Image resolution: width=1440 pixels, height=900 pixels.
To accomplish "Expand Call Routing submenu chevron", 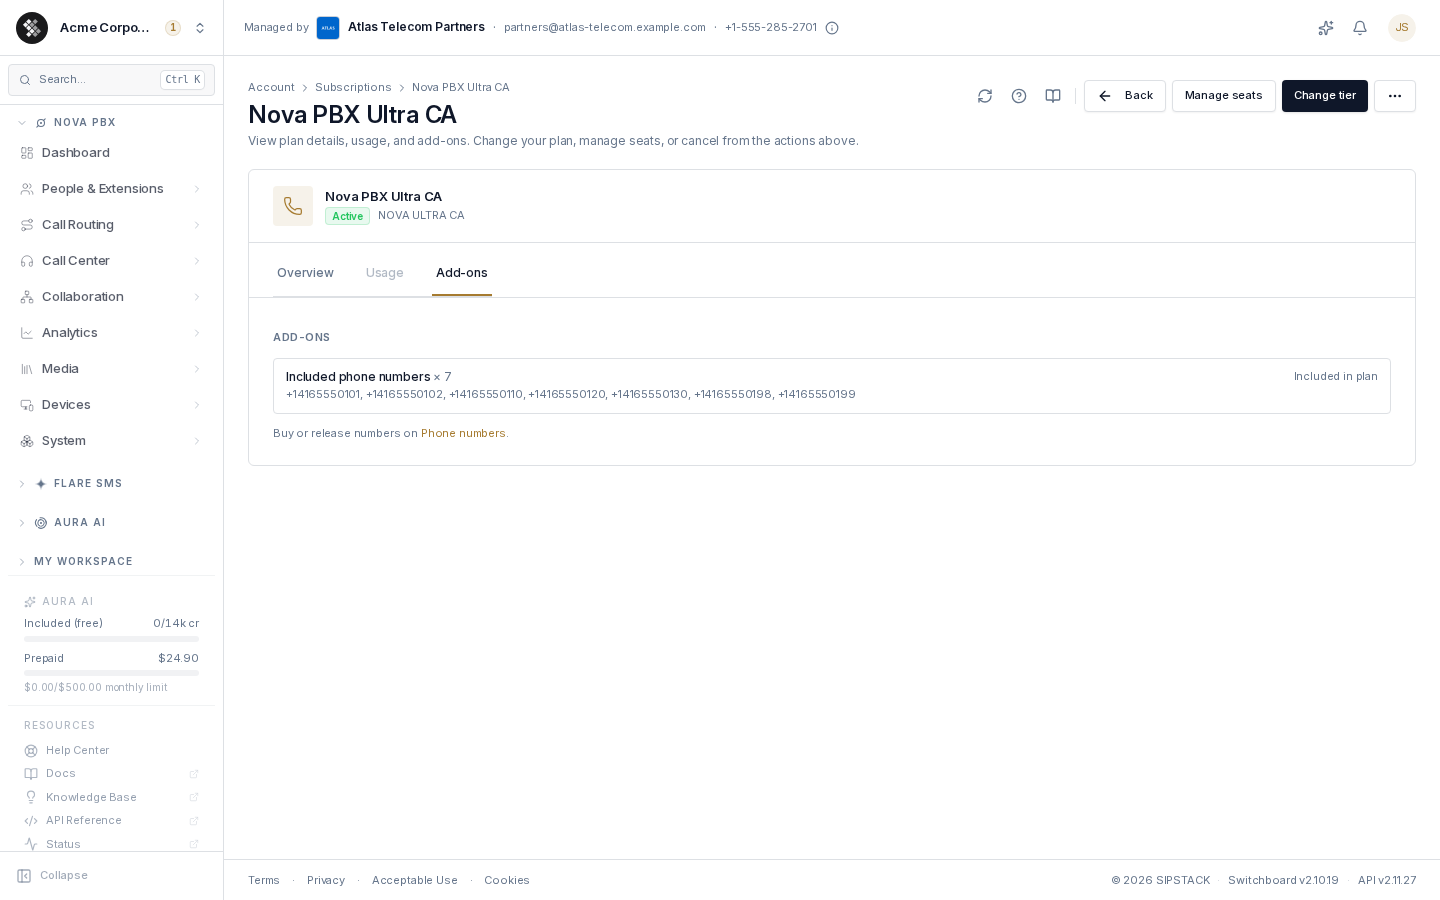I will [x=197, y=225].
